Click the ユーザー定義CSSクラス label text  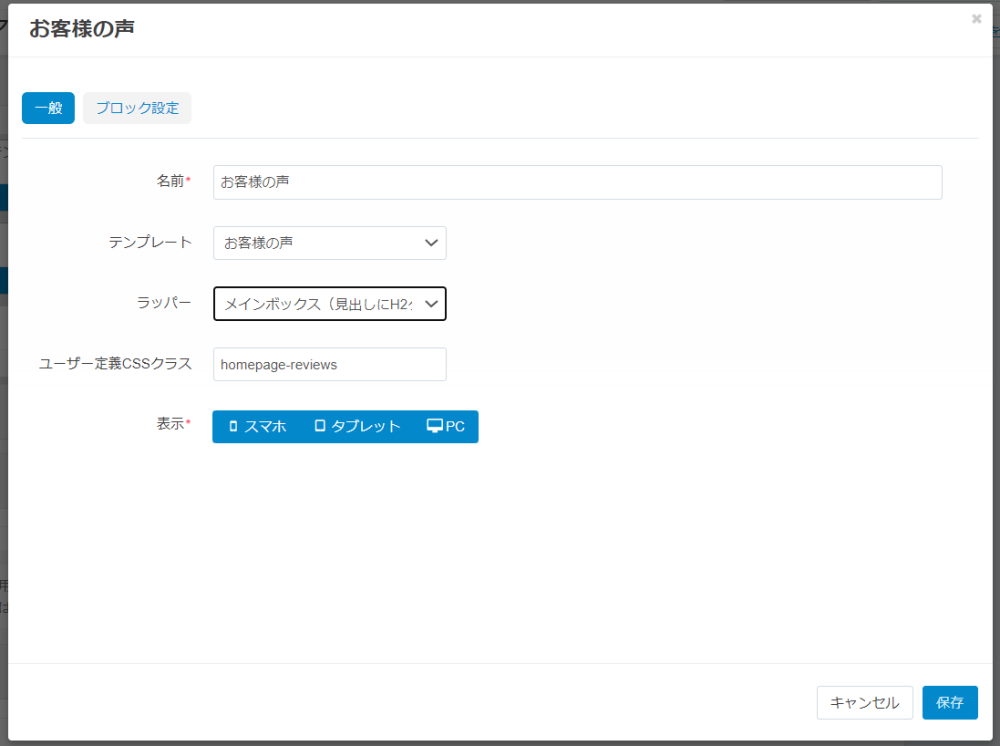point(114,364)
